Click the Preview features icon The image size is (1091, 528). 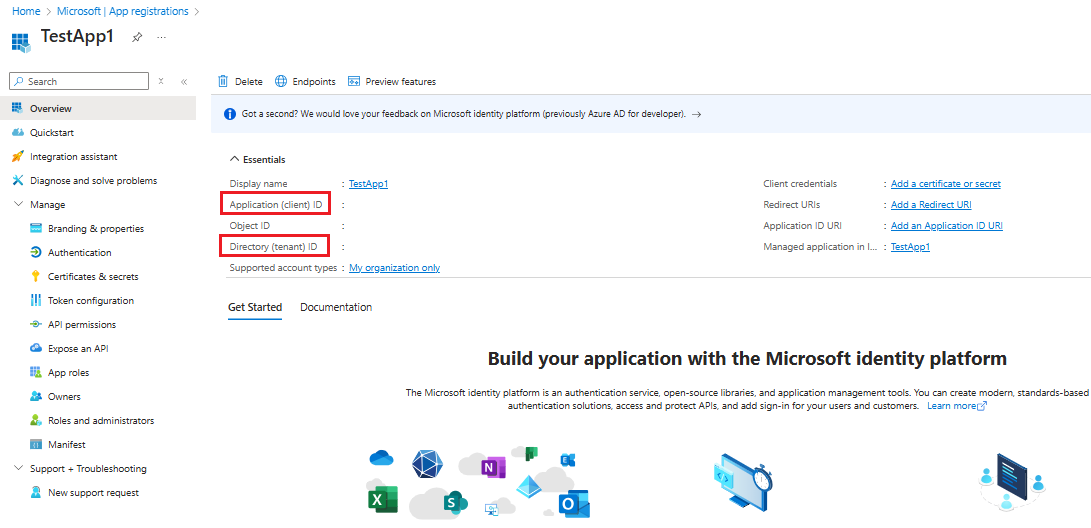pyautogui.click(x=353, y=81)
